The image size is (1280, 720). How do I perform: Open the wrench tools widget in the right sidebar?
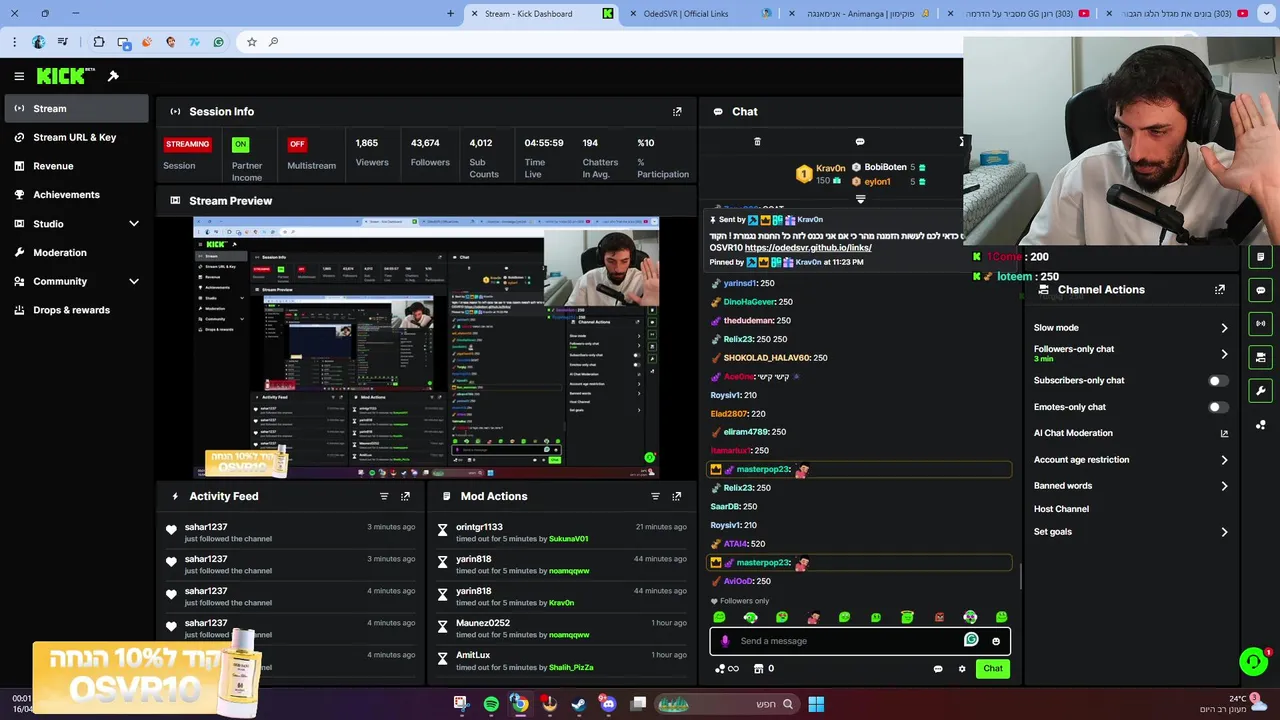1260,391
